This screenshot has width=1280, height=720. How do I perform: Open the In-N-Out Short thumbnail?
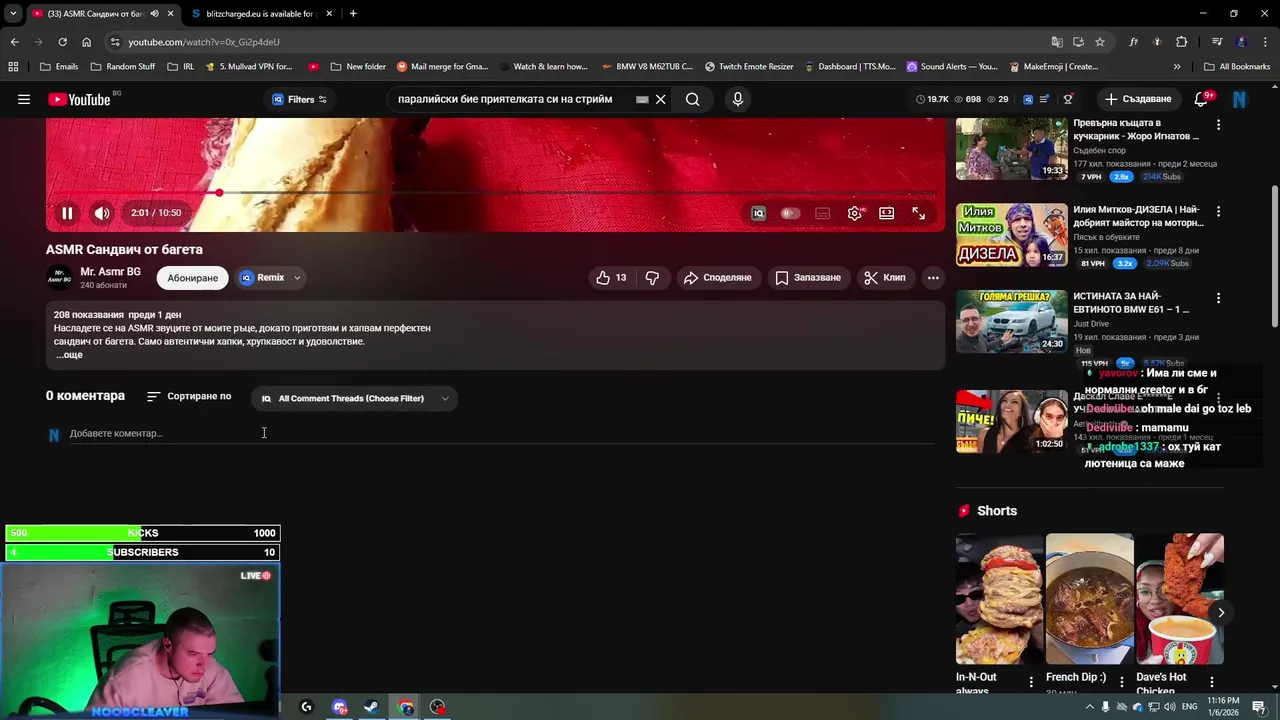(999, 599)
